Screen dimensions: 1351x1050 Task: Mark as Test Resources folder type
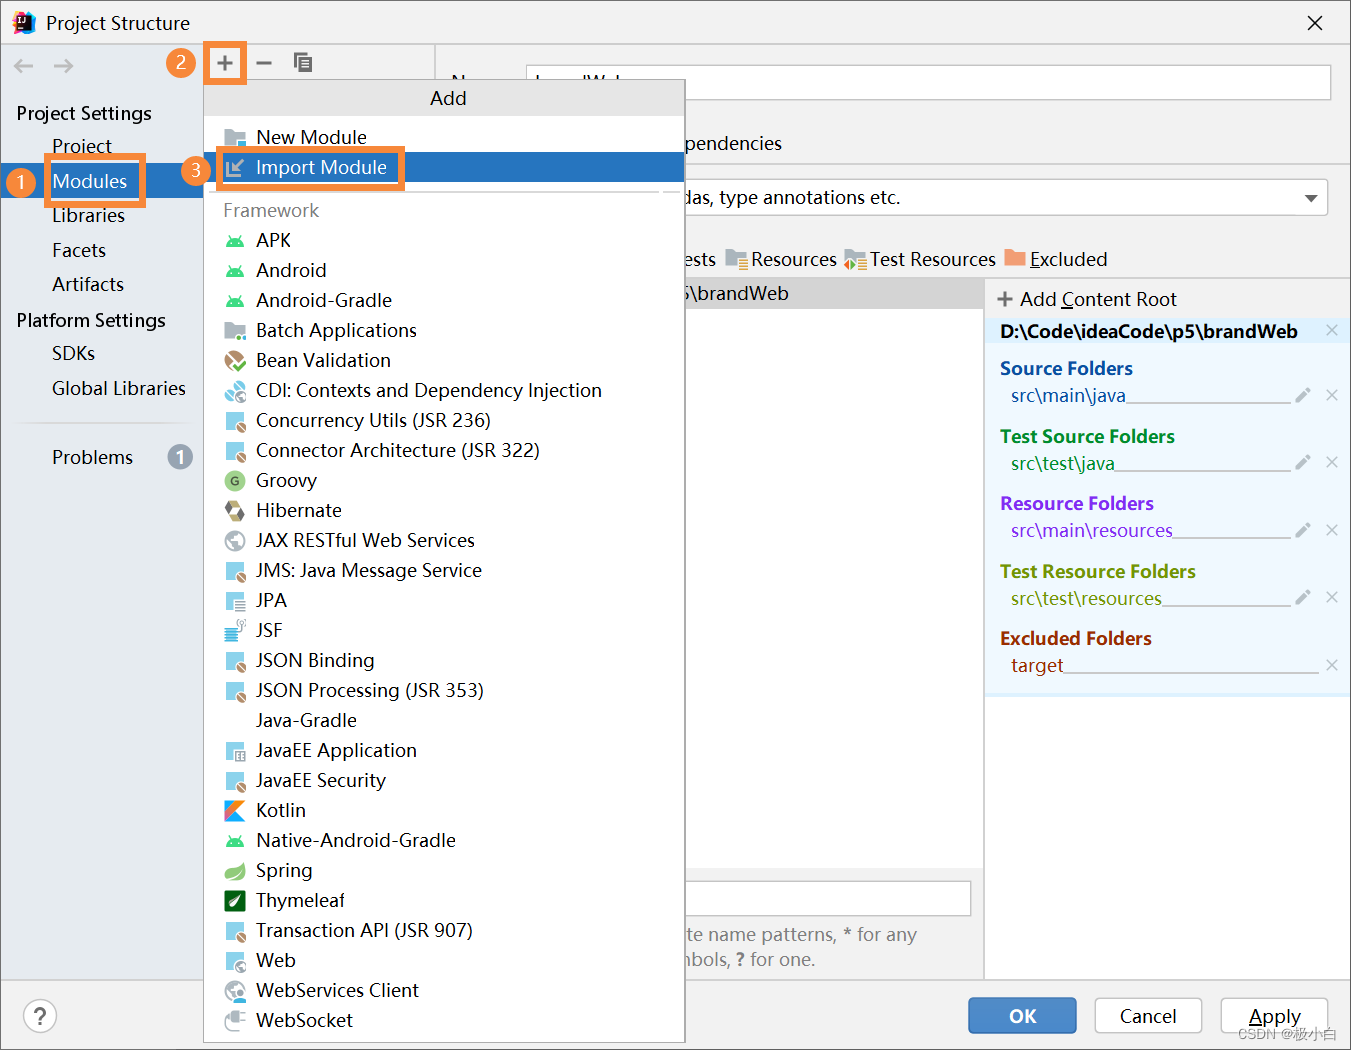(x=920, y=259)
